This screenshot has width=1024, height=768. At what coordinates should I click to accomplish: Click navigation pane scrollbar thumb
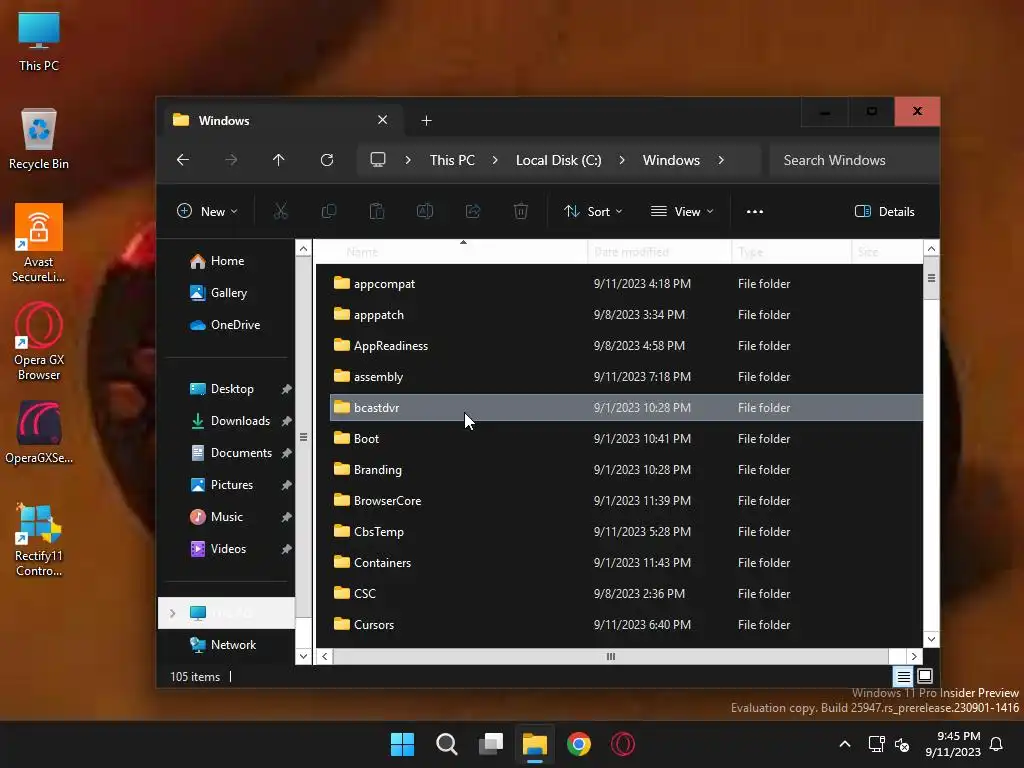(303, 437)
